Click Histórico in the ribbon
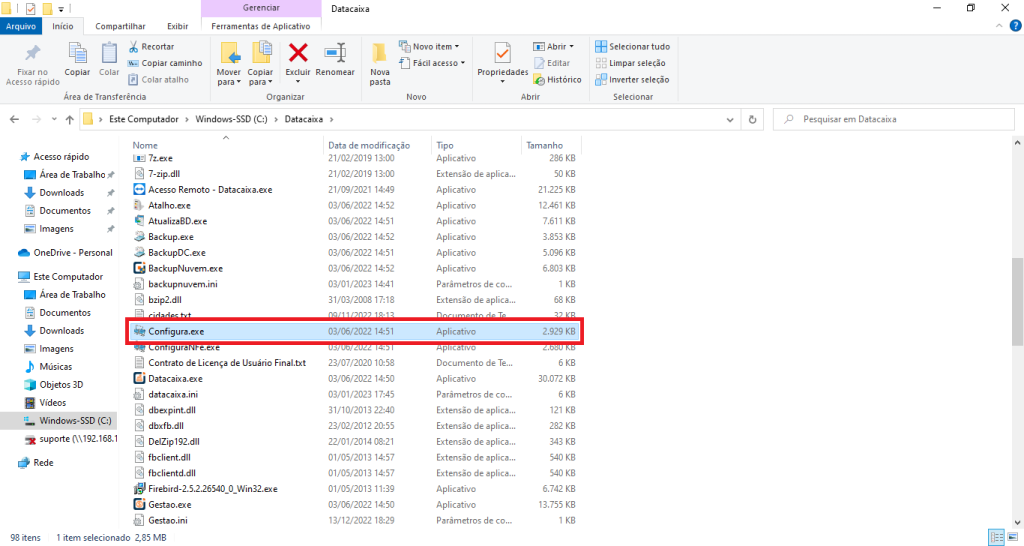The width and height of the screenshot is (1024, 546). click(557, 80)
